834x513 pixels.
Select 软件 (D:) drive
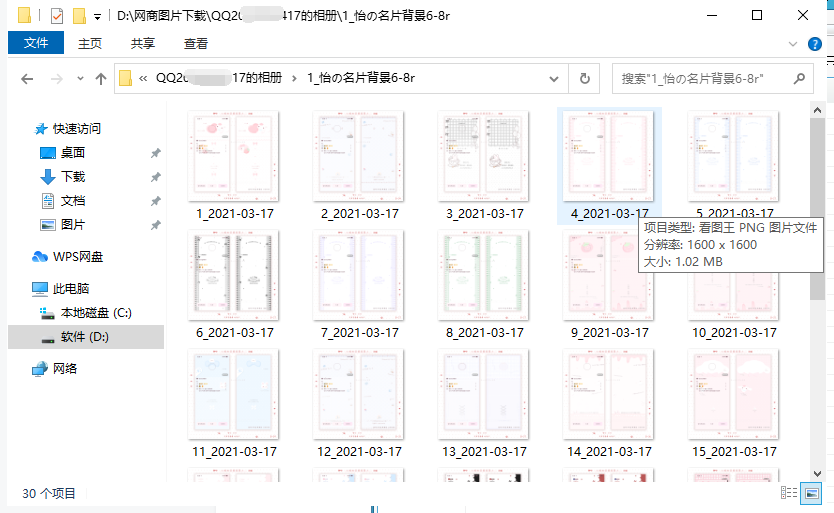[86, 337]
